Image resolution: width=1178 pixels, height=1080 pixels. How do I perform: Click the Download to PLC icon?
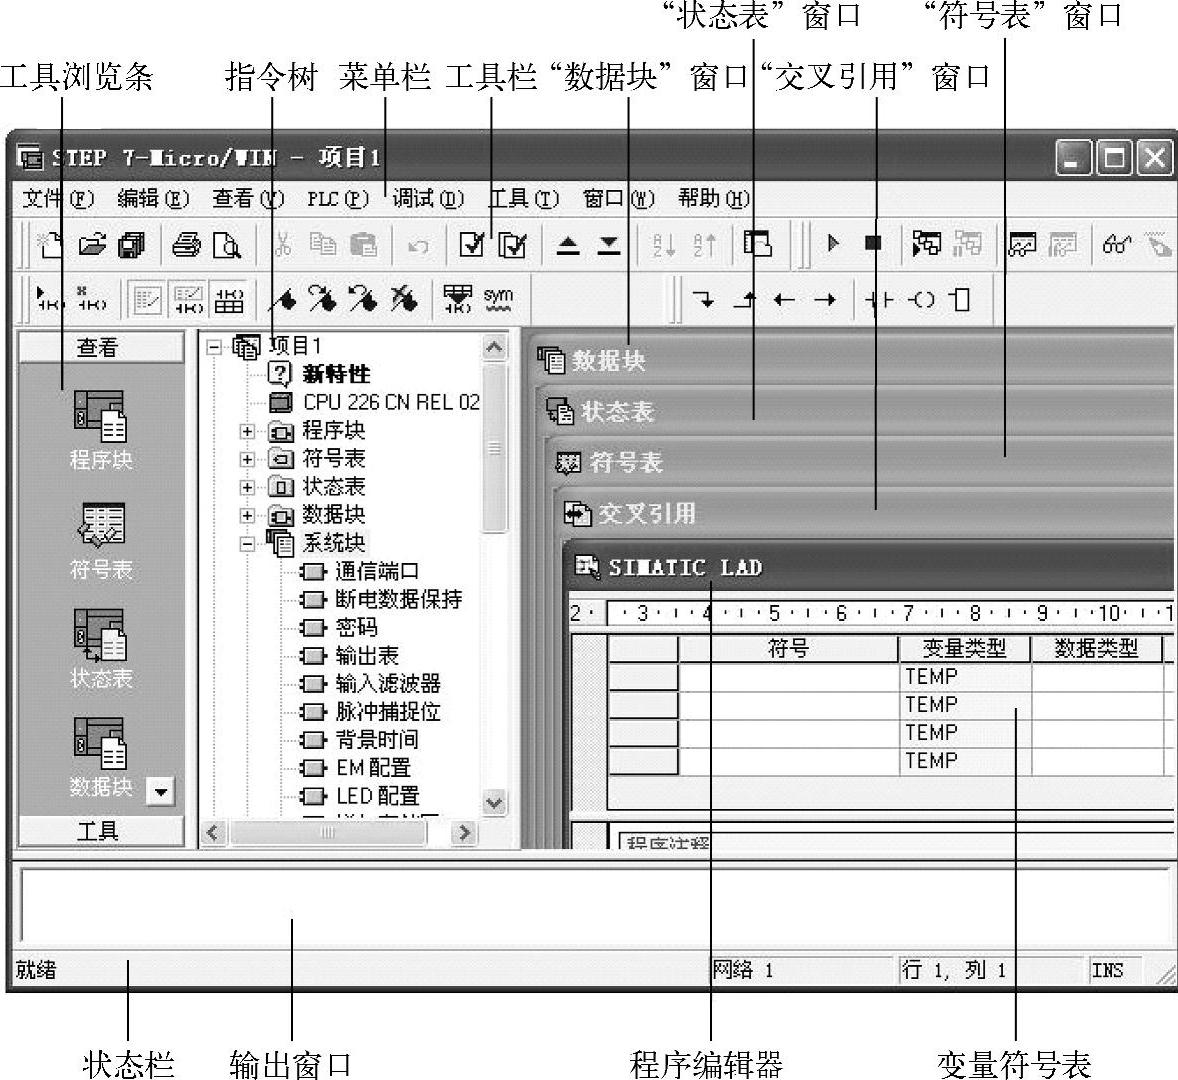pos(609,246)
